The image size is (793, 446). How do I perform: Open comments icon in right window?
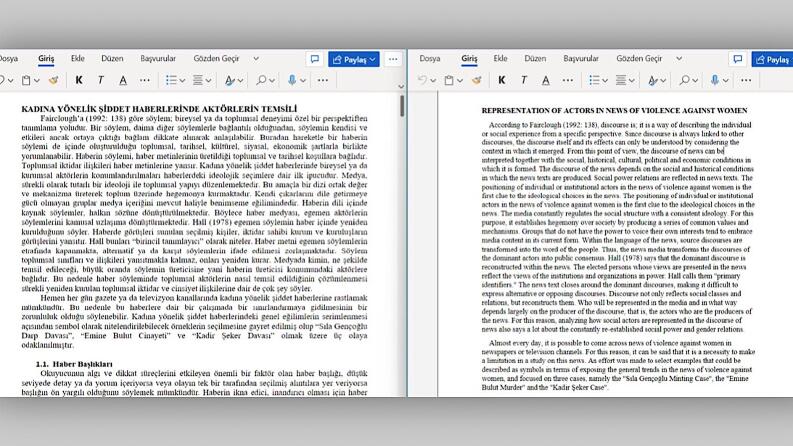point(738,59)
